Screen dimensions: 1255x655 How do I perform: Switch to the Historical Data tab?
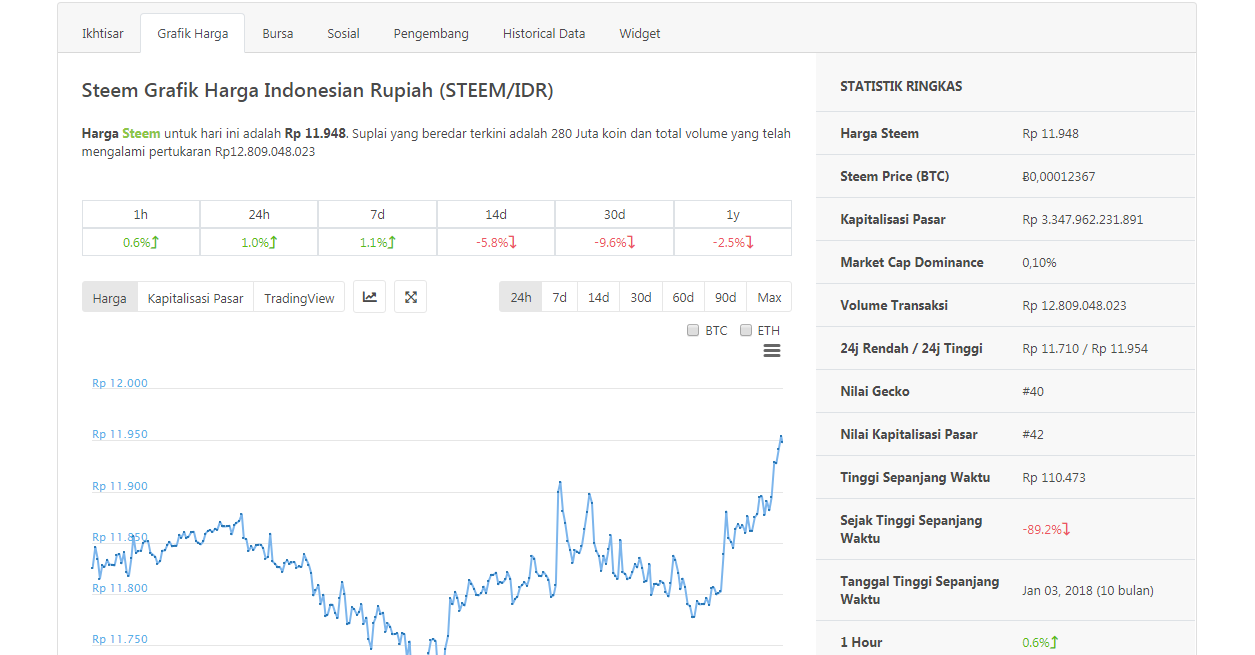[x=544, y=33]
